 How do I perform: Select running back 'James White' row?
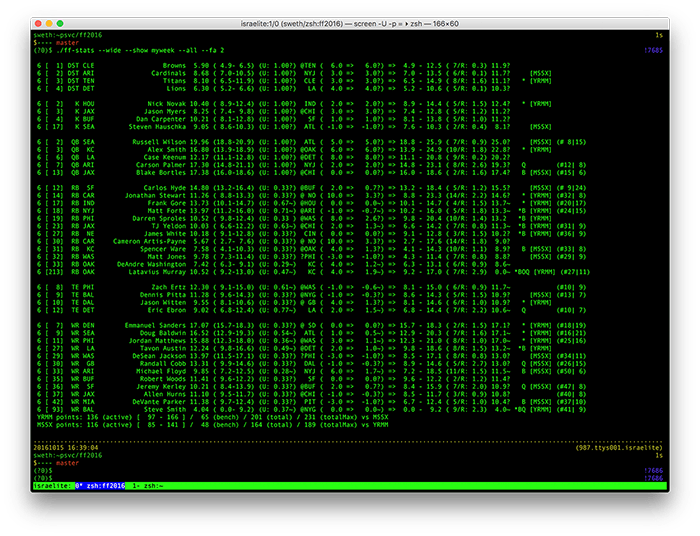coord(312,233)
